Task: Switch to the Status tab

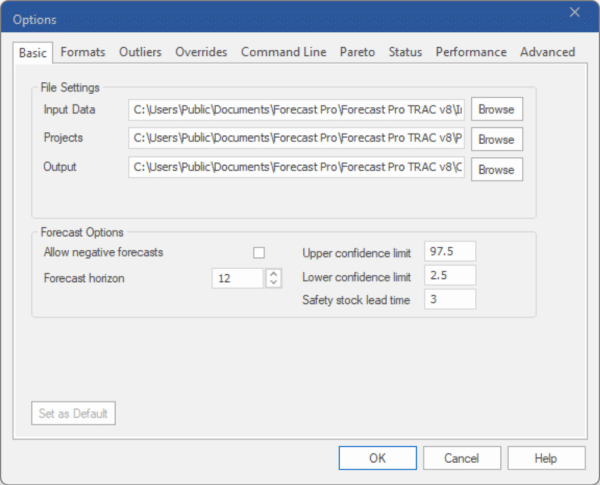Action: point(405,52)
